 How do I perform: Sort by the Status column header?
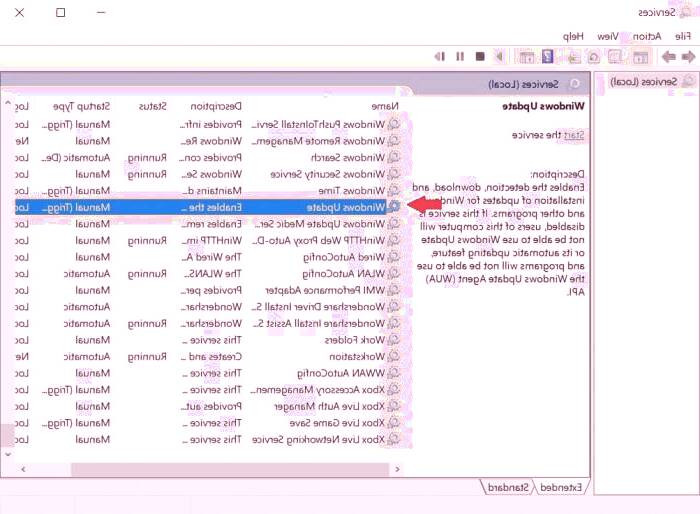[152, 106]
